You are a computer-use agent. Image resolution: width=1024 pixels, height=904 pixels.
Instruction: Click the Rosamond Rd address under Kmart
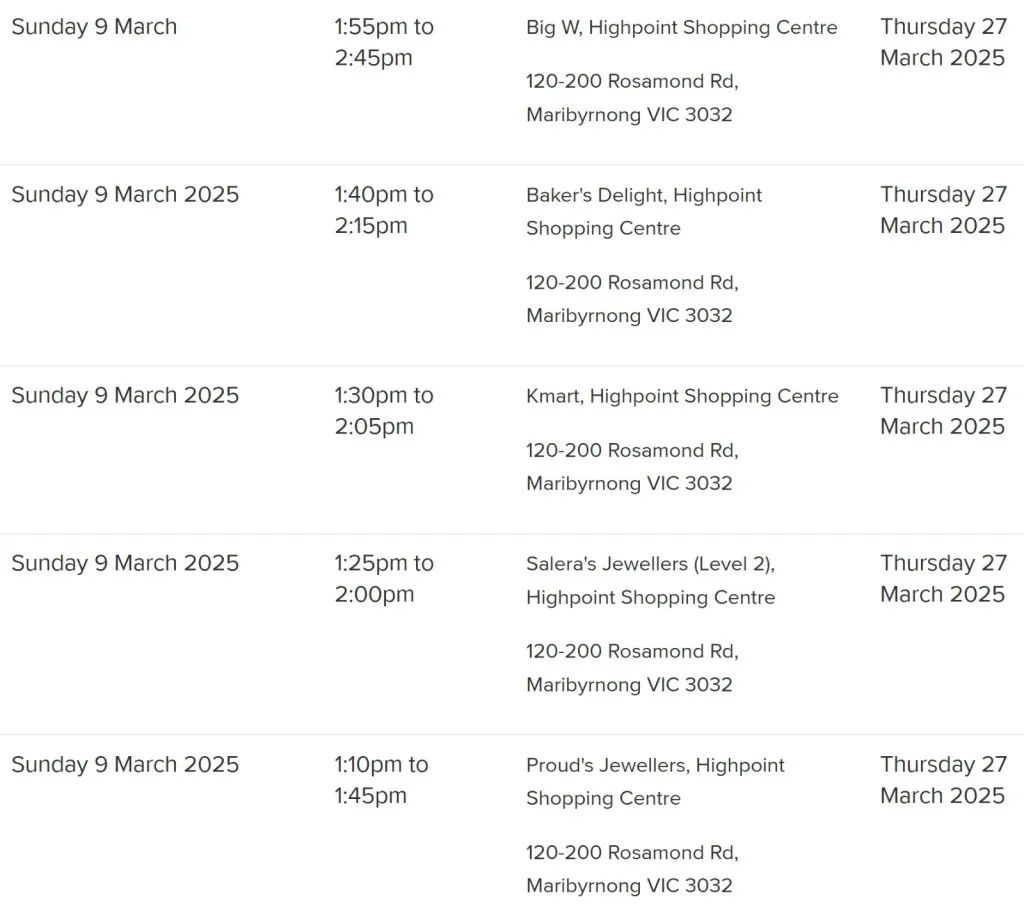point(632,451)
